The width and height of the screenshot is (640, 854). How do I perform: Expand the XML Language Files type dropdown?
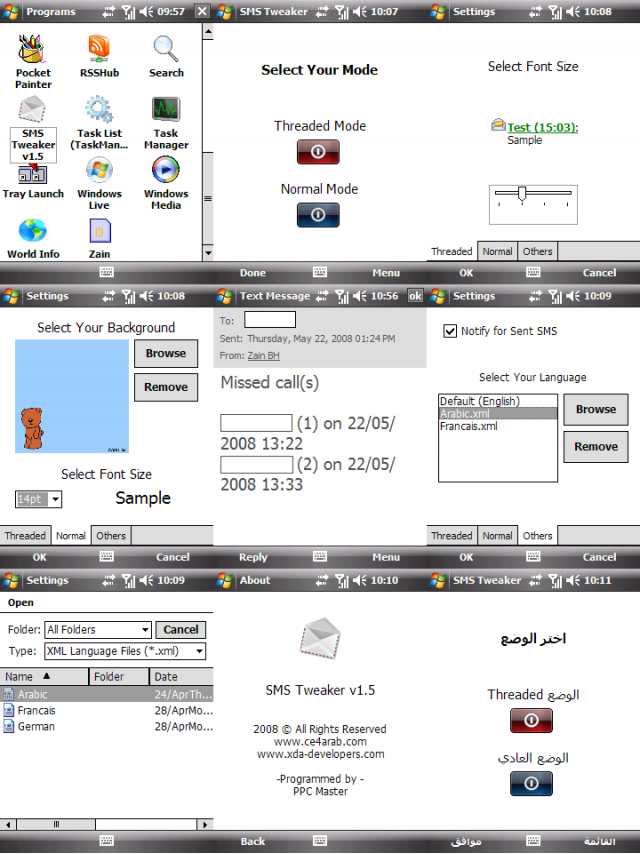coord(199,651)
